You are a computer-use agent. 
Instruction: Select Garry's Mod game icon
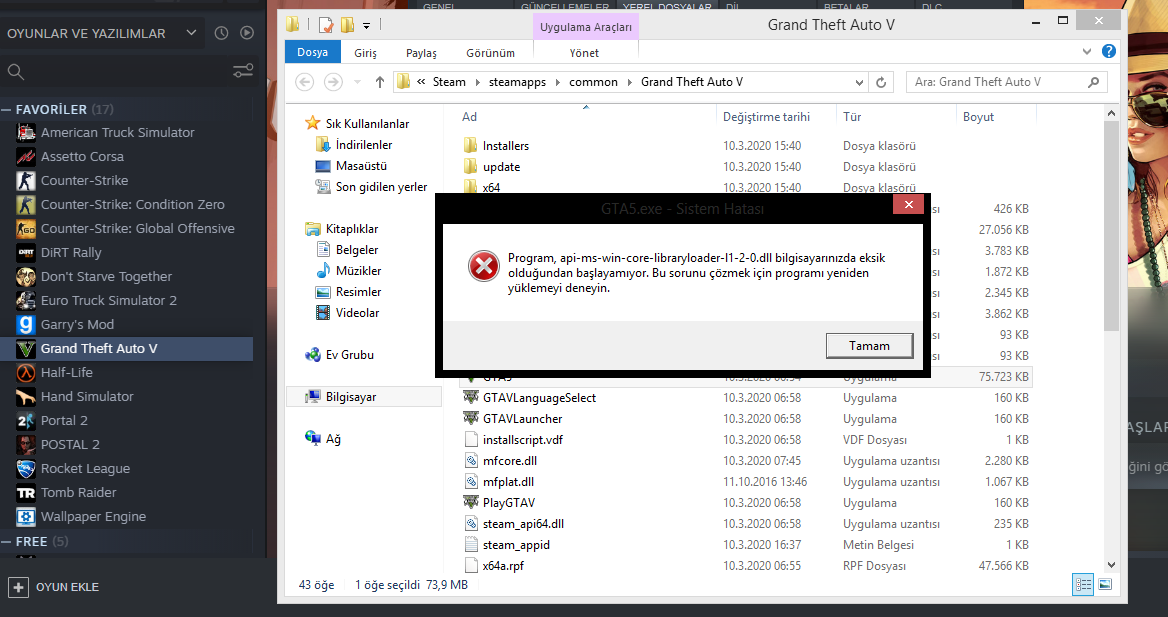26,324
